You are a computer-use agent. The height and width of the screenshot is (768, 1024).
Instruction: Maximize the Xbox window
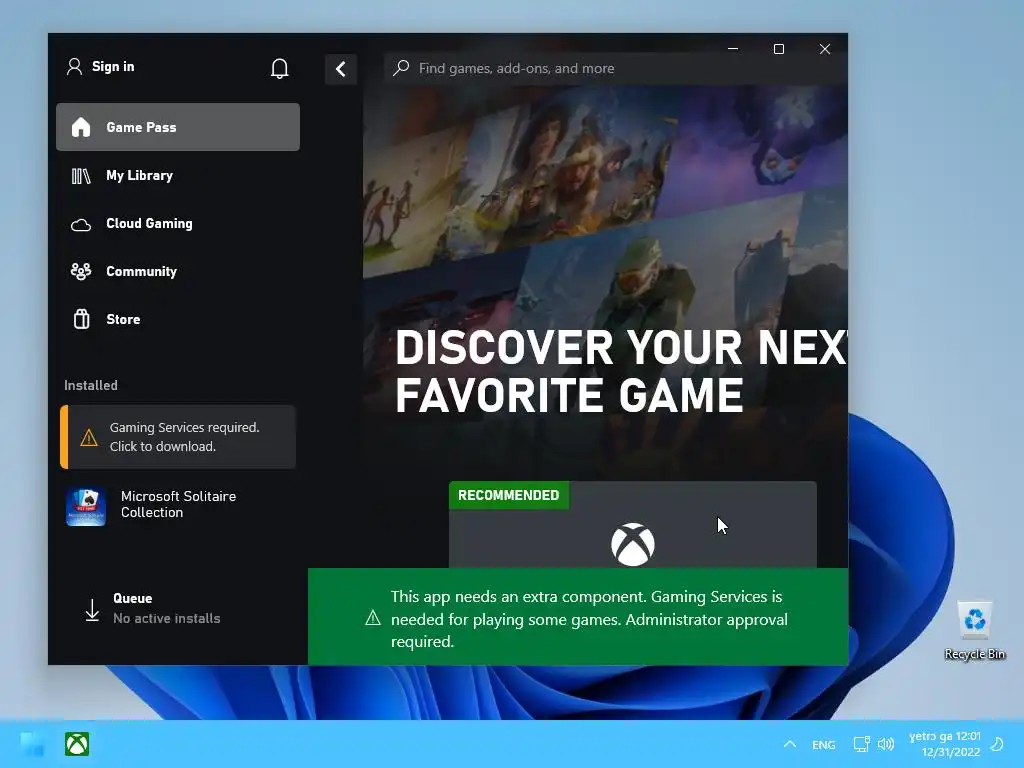778,49
